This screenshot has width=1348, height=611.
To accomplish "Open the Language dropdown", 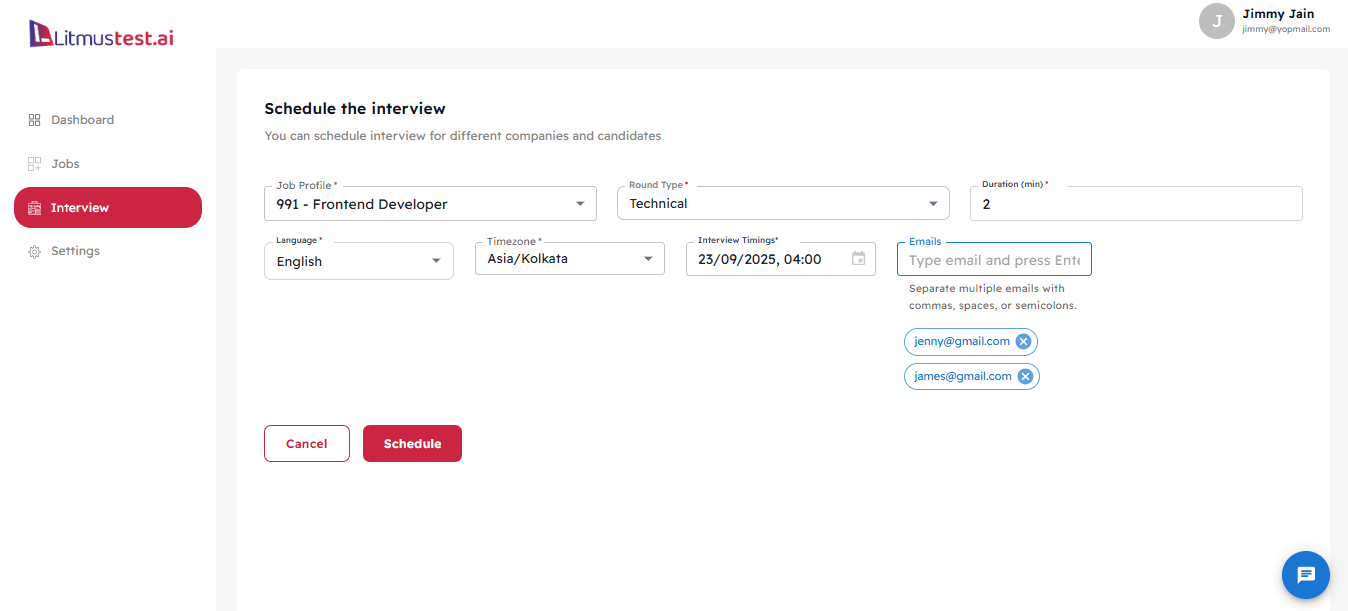I will pos(438,261).
